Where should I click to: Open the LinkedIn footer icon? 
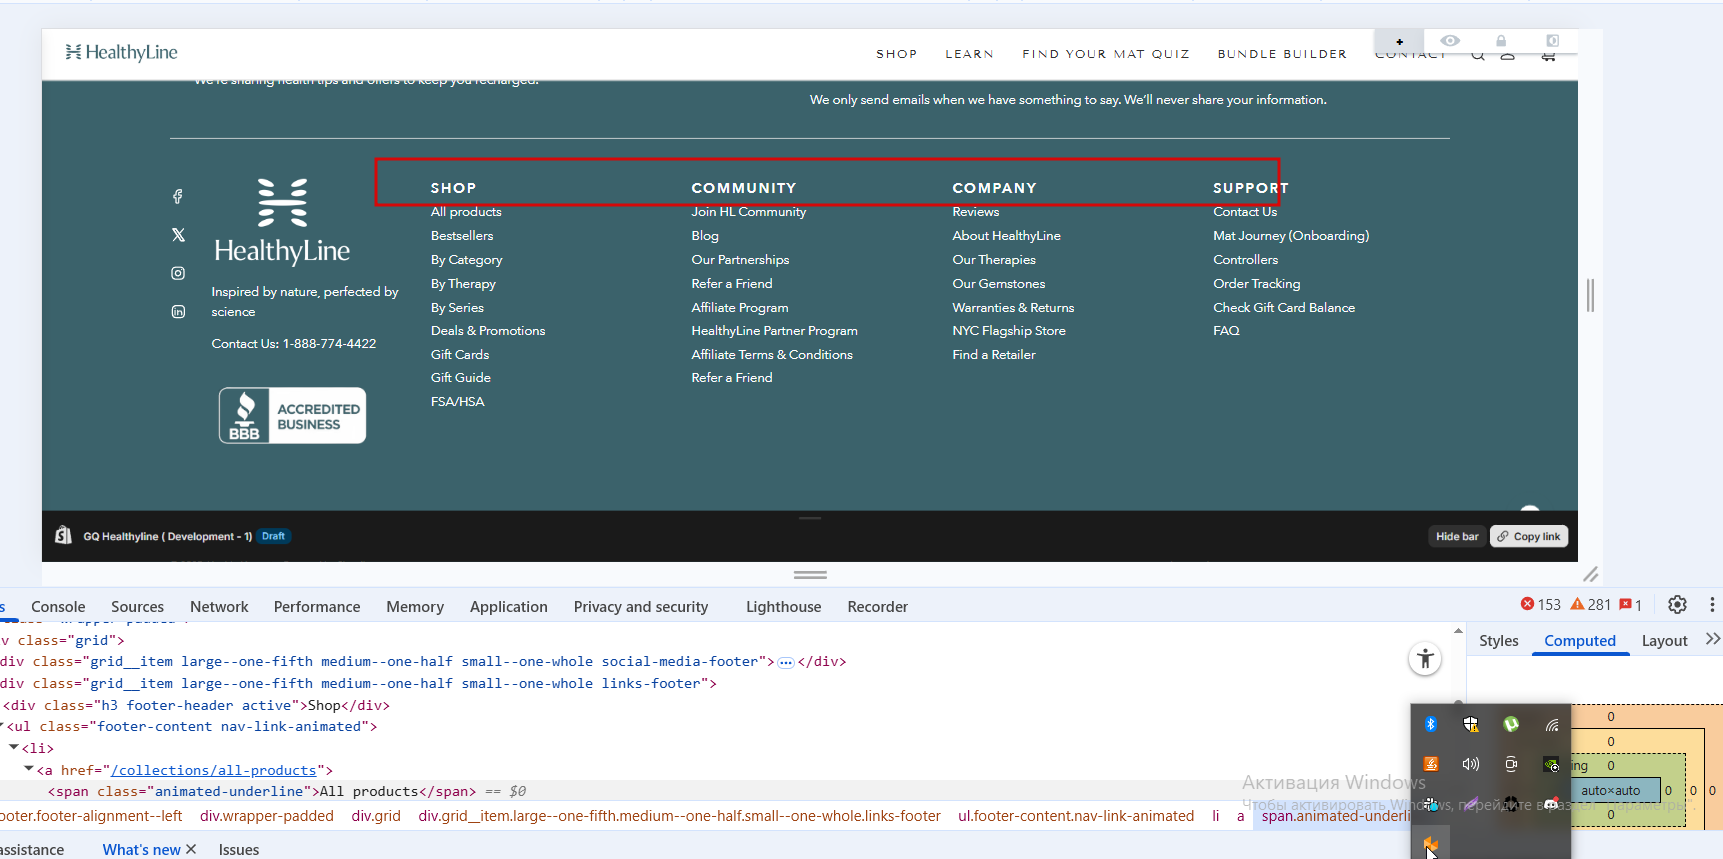(x=178, y=312)
